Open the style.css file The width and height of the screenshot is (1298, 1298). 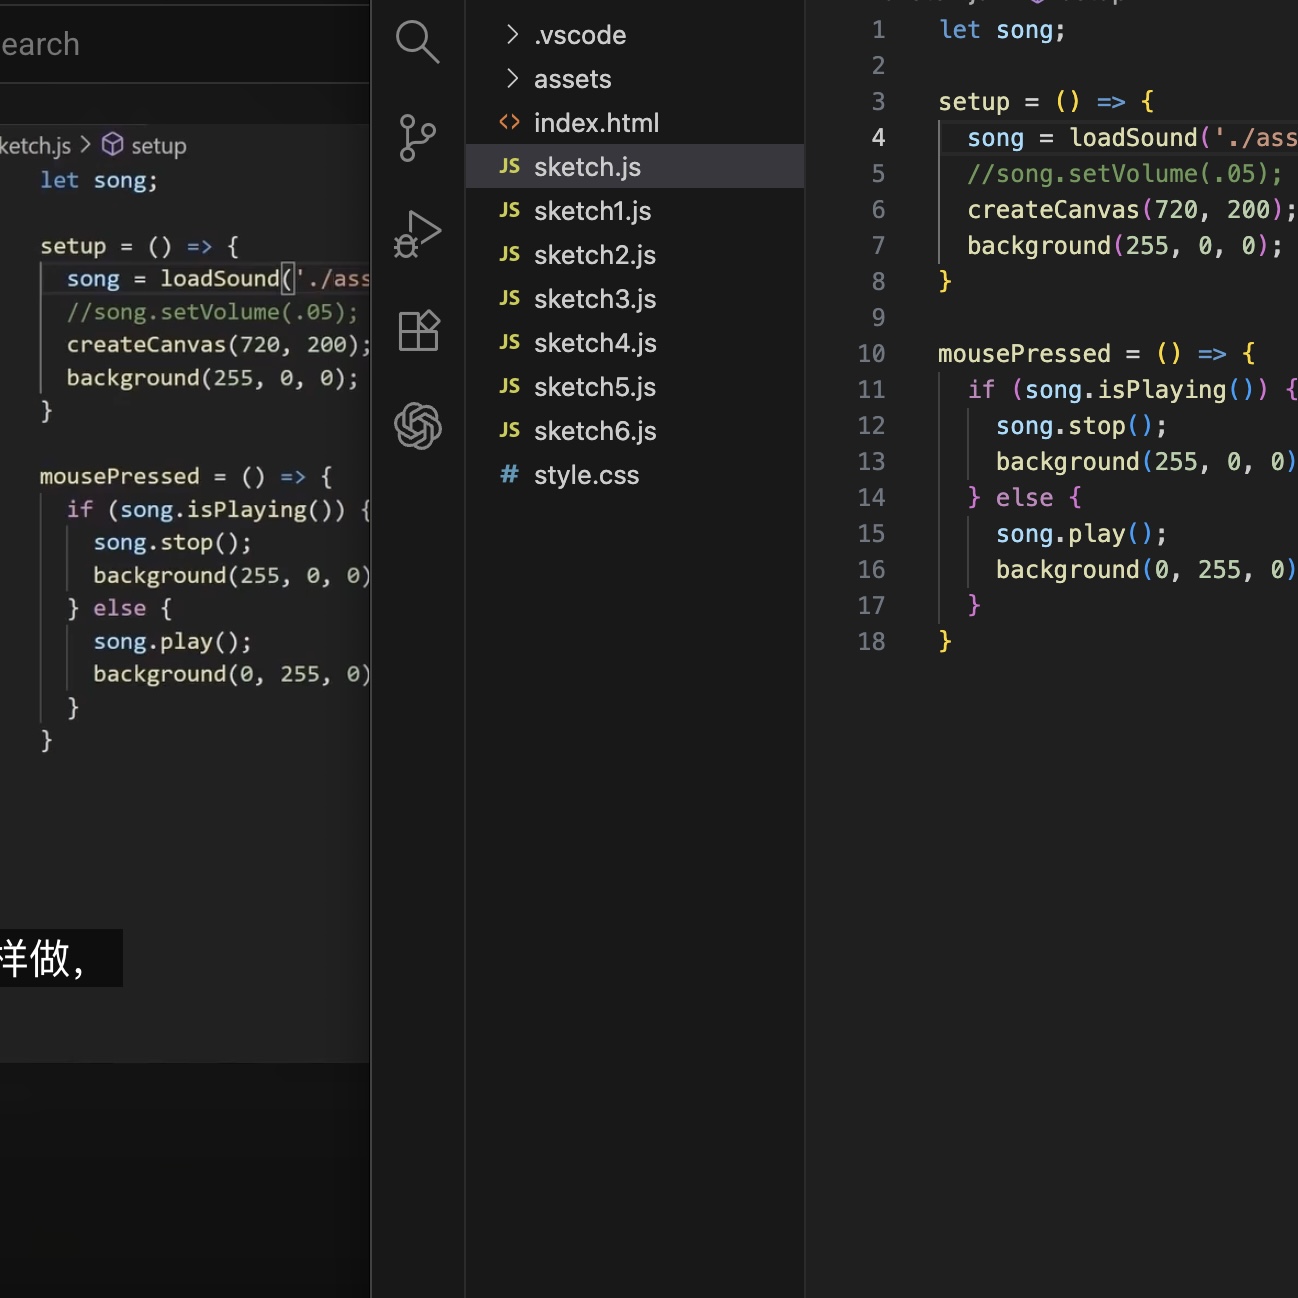[x=586, y=475]
